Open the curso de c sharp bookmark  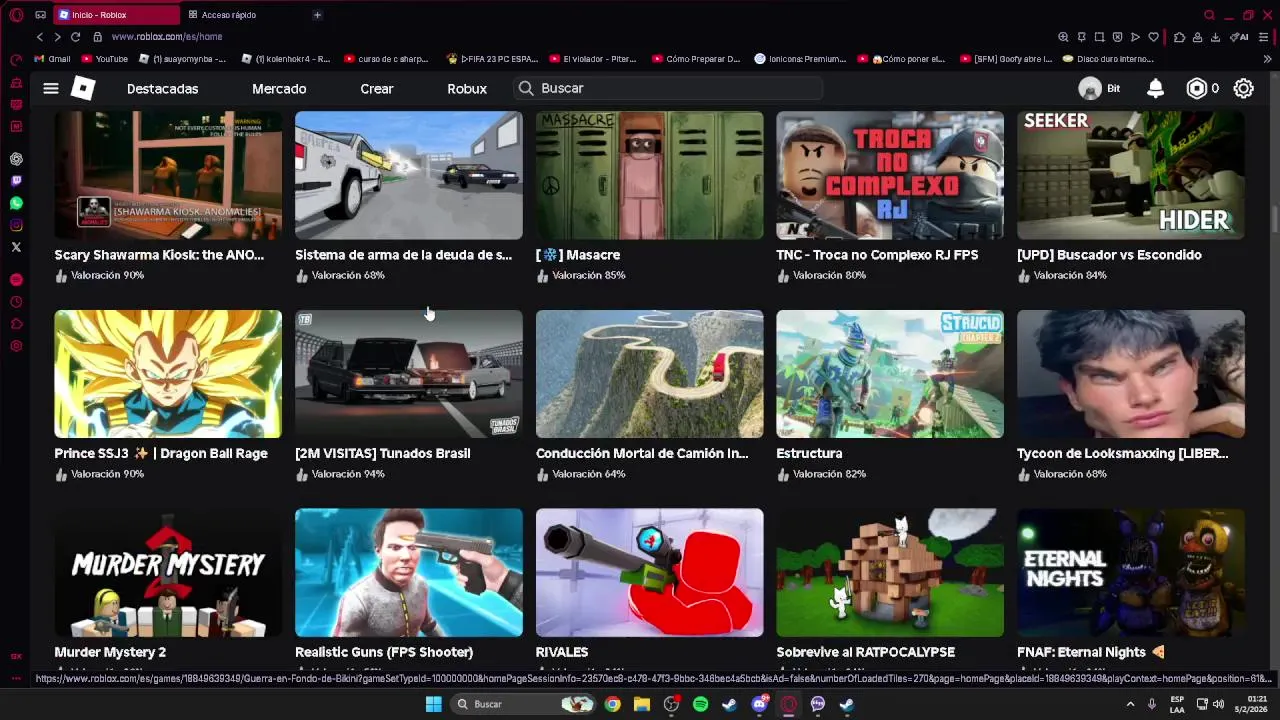386,59
